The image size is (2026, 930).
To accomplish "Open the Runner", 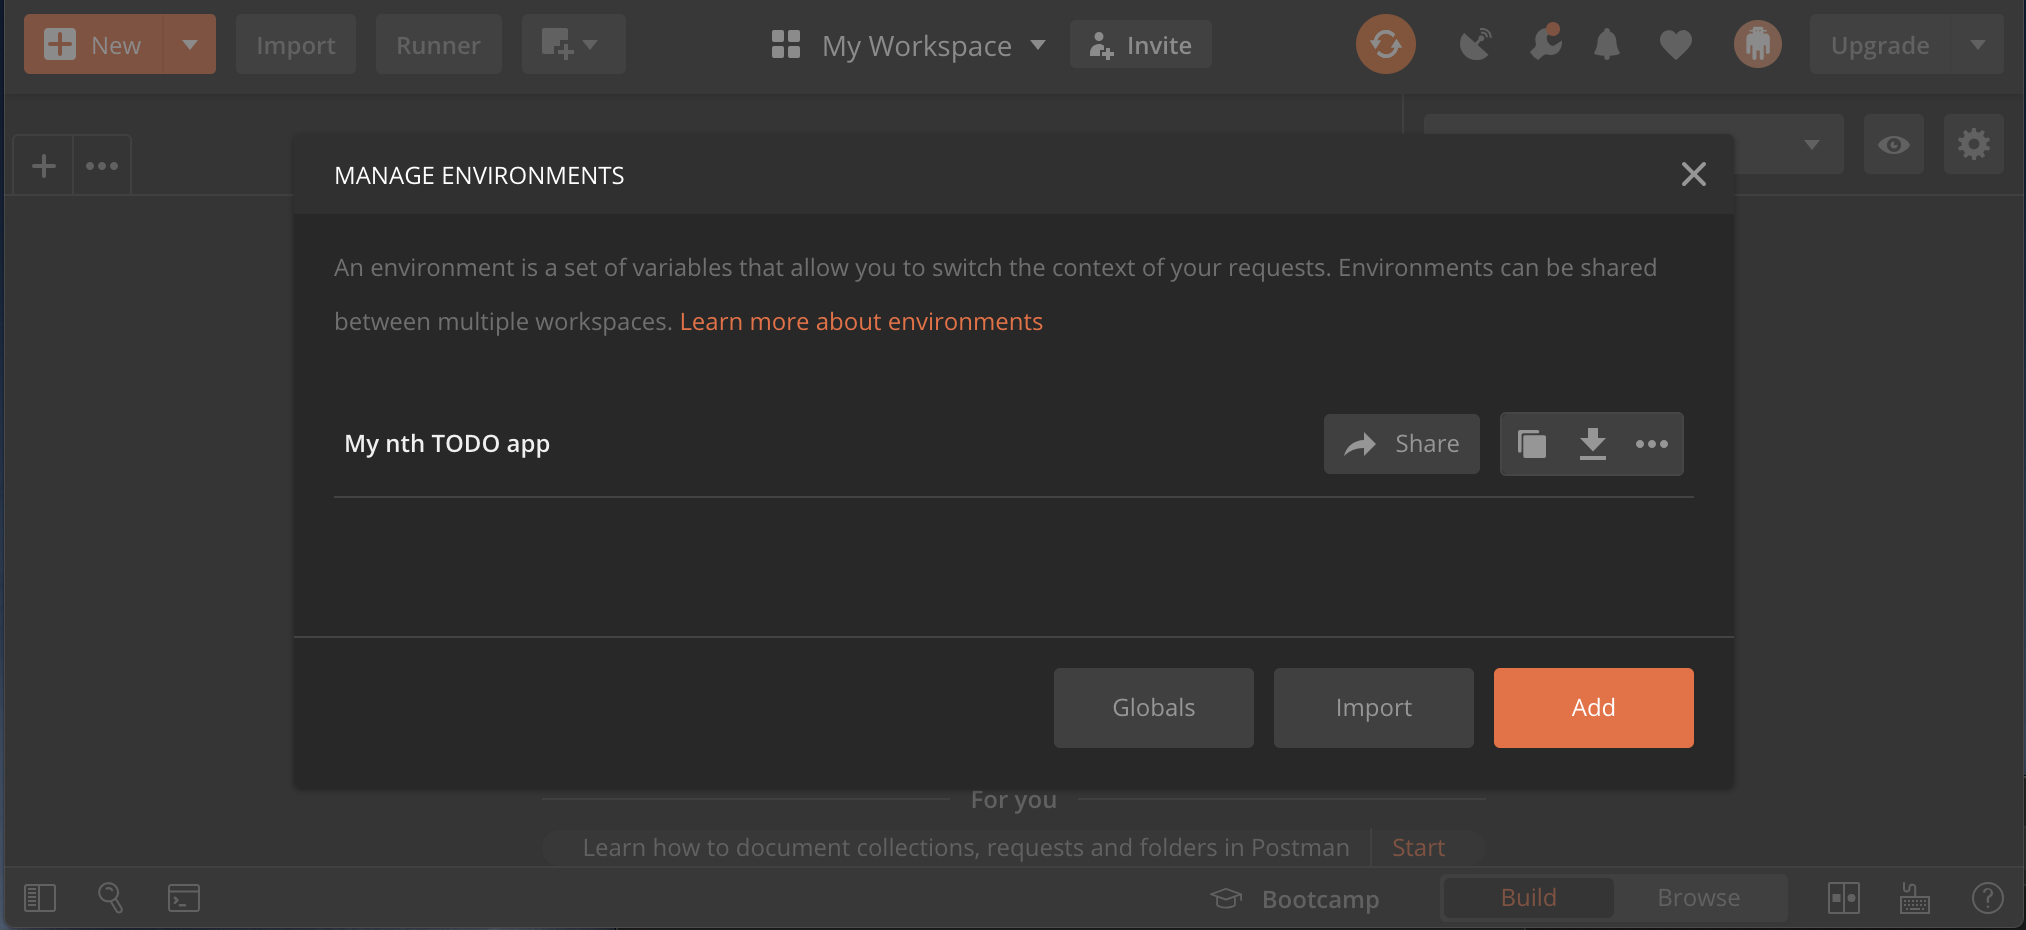I will point(438,45).
